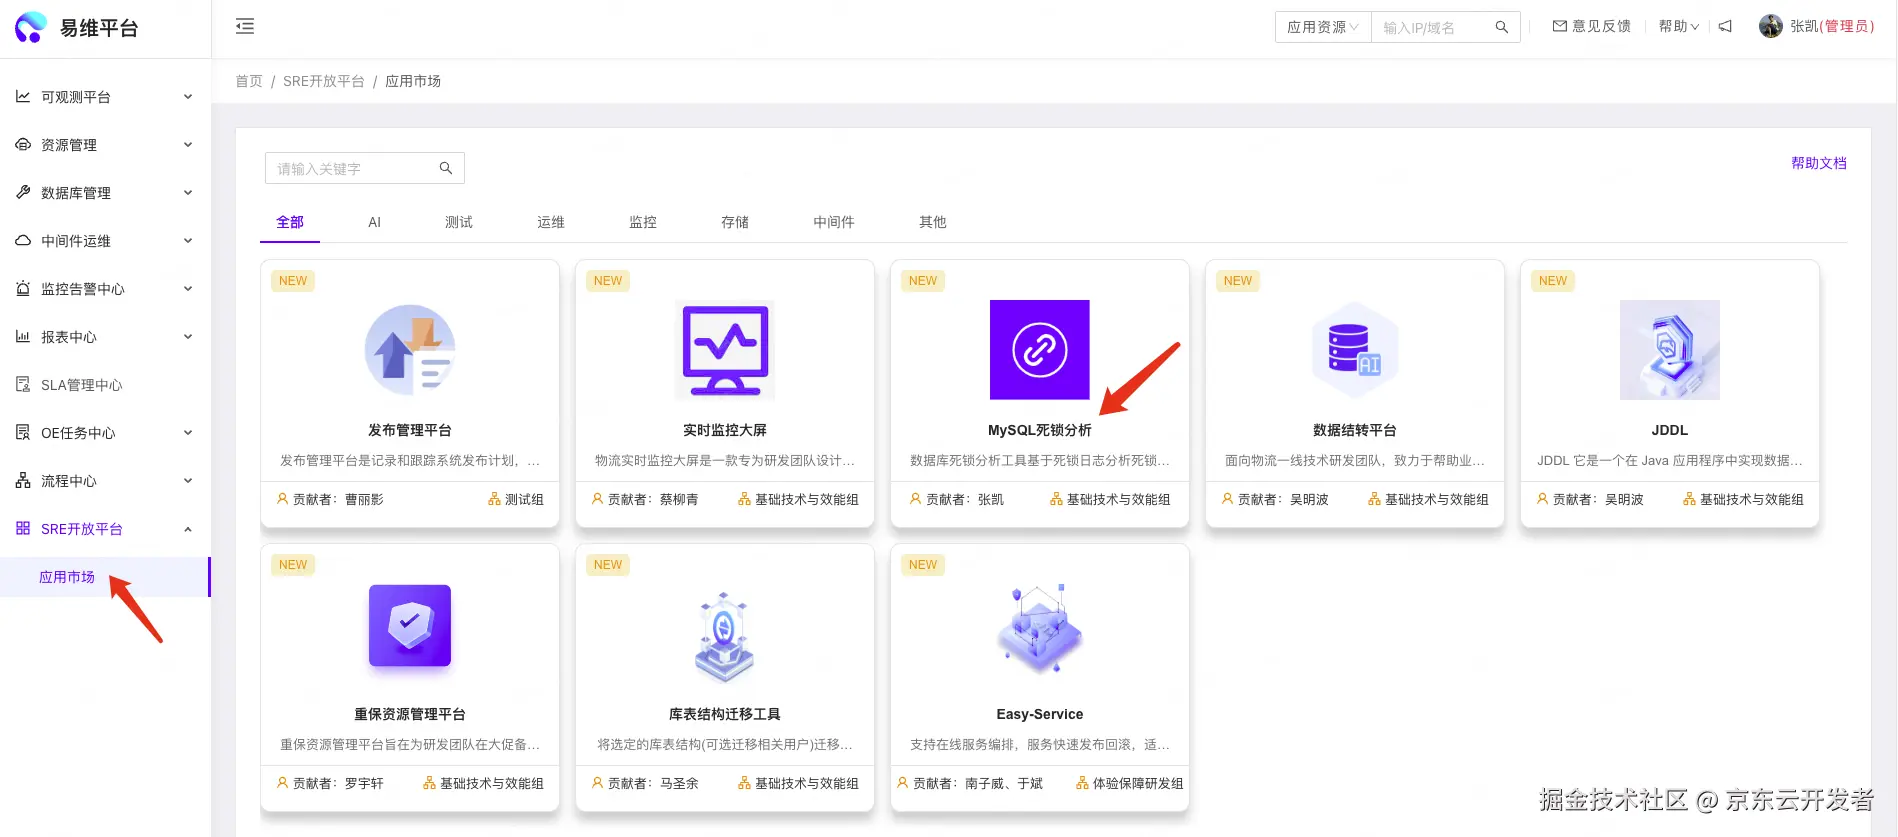This screenshot has width=1898, height=837.
Task: Click SRE开放平台 breadcrumb link
Action: (324, 81)
